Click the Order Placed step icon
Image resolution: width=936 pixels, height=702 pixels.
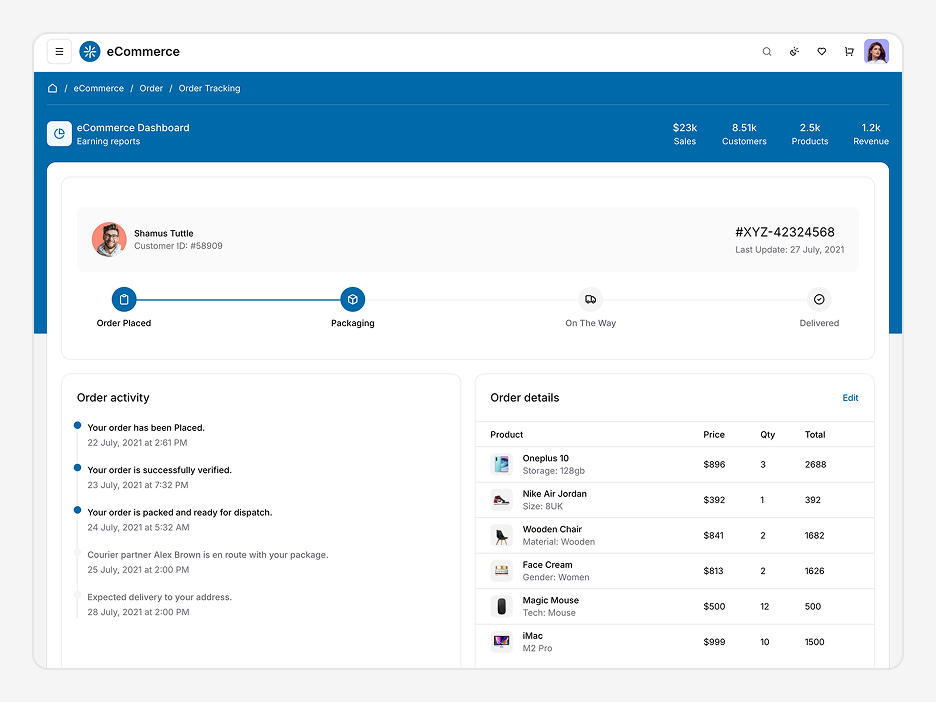[x=124, y=300]
